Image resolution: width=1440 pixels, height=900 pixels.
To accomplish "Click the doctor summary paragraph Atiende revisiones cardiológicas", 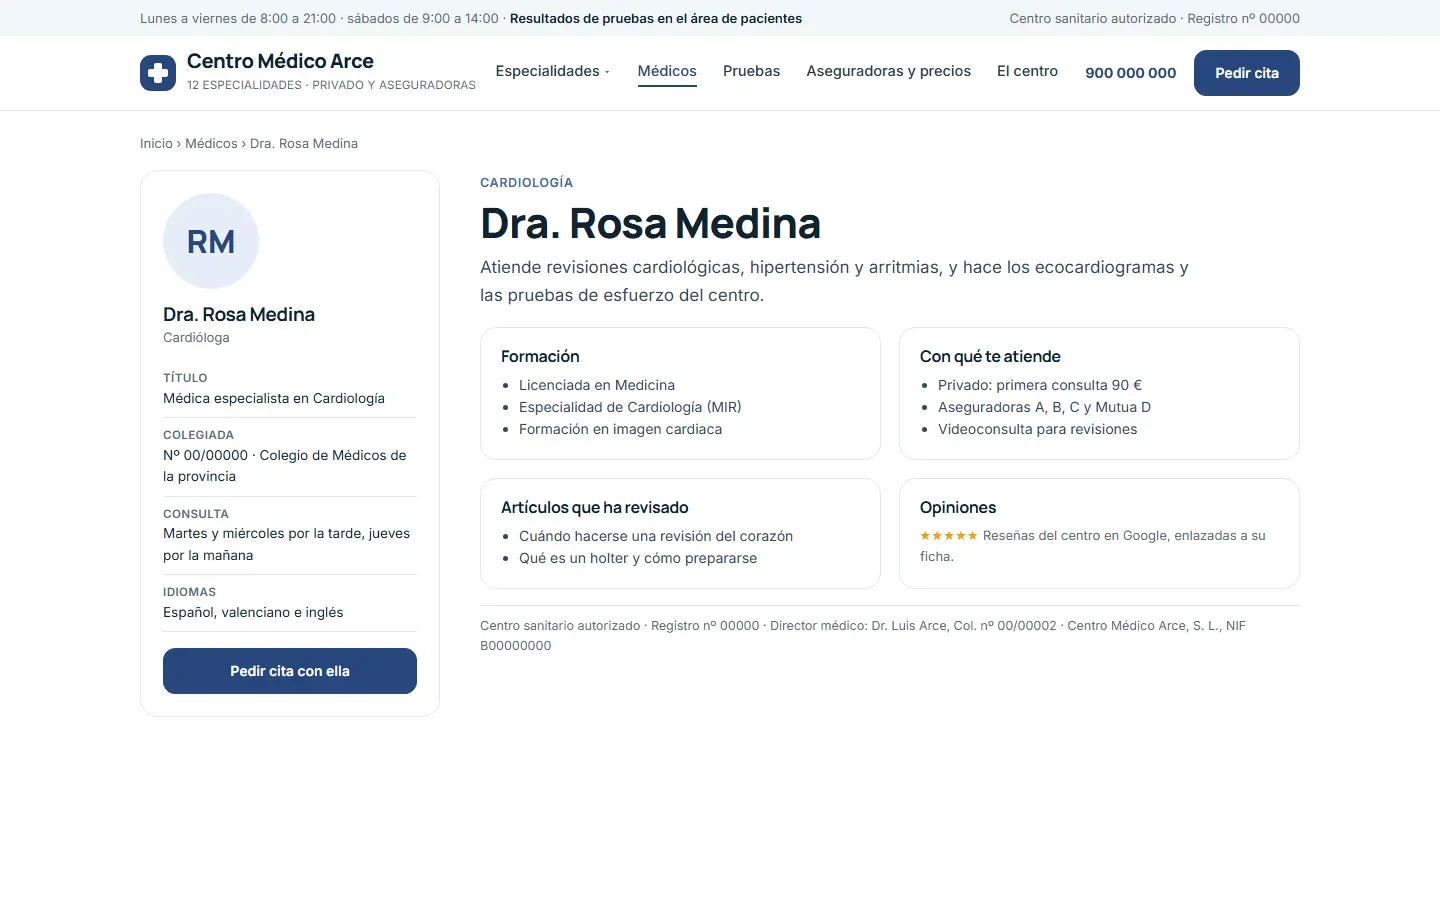I will [x=834, y=281].
